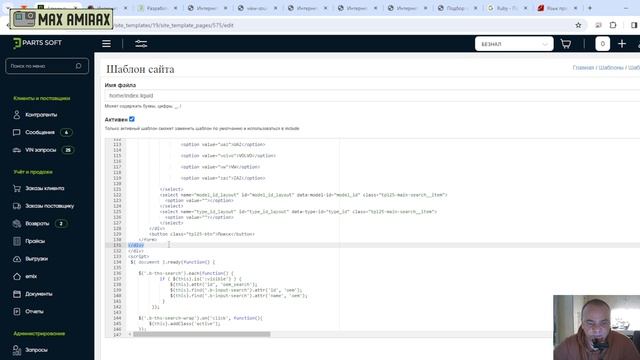Open the sliders settings icon in the header

(x=141, y=44)
